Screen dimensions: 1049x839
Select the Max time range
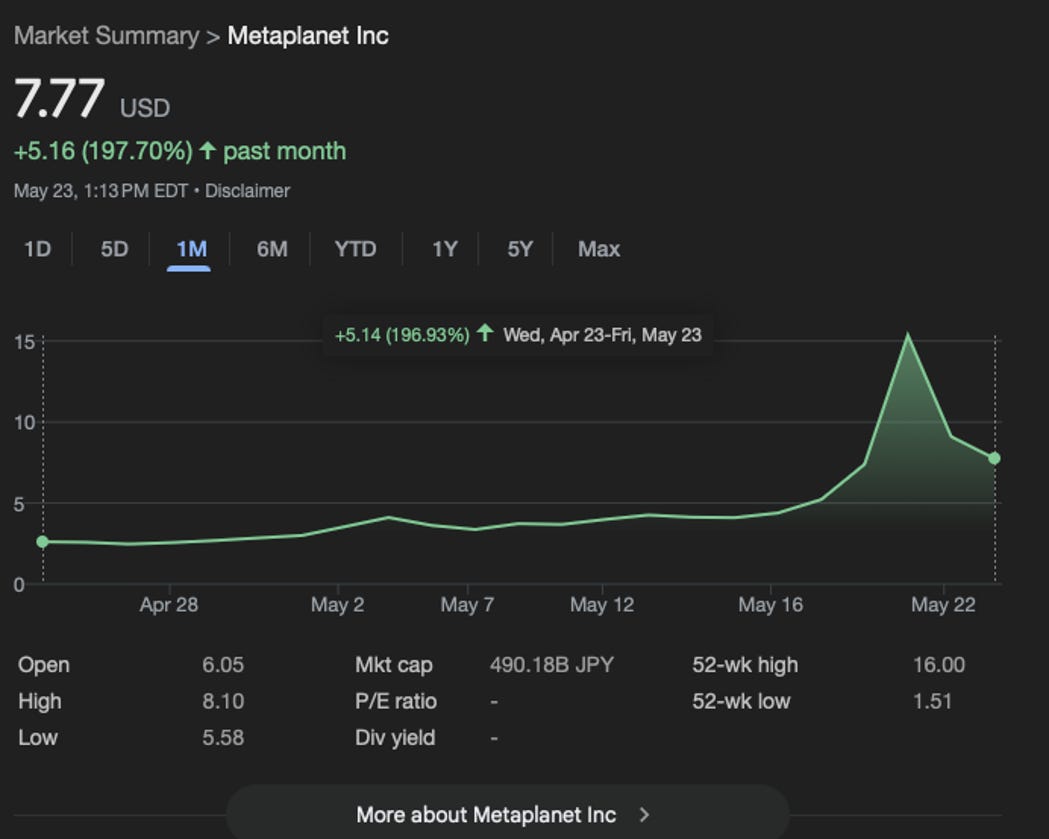point(597,249)
